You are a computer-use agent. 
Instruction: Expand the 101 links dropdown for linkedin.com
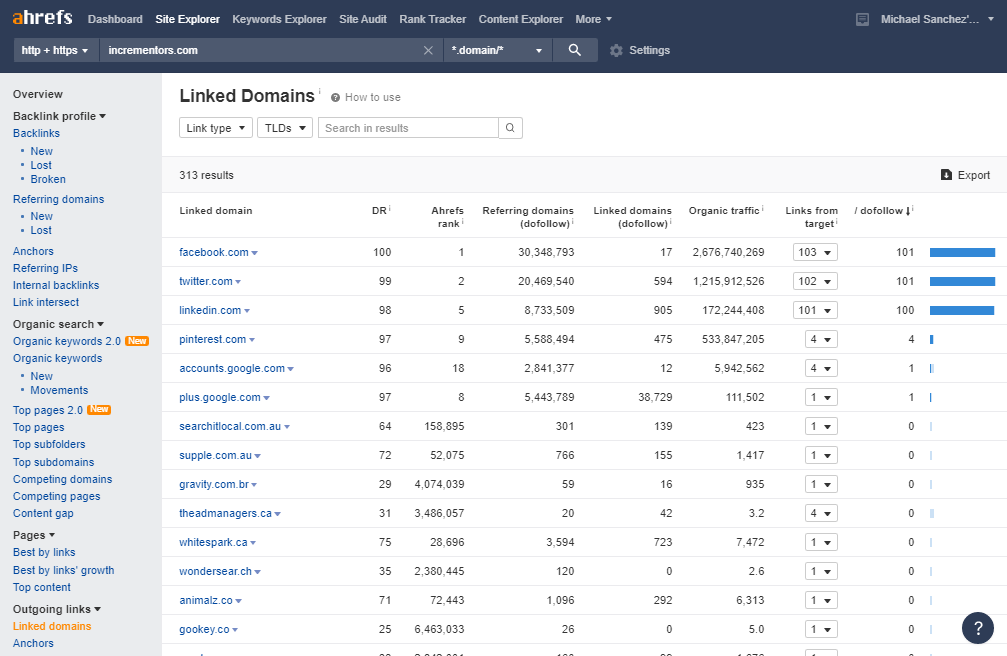click(x=815, y=310)
